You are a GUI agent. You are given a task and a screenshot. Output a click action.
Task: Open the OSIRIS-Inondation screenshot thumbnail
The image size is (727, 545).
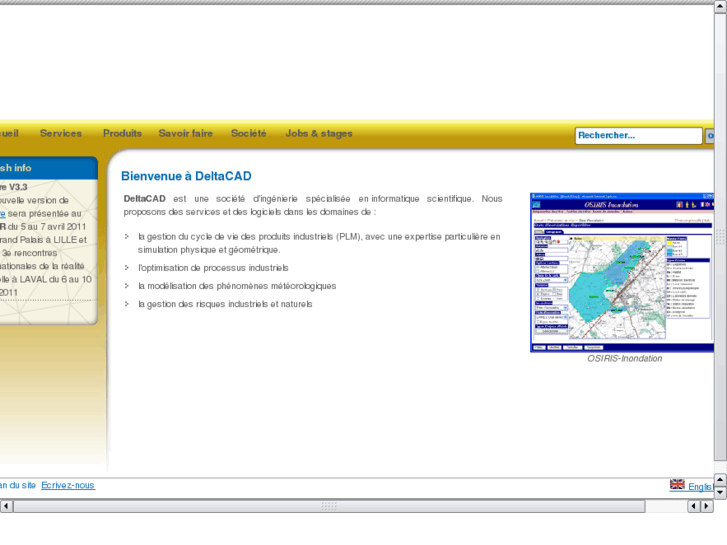click(622, 272)
